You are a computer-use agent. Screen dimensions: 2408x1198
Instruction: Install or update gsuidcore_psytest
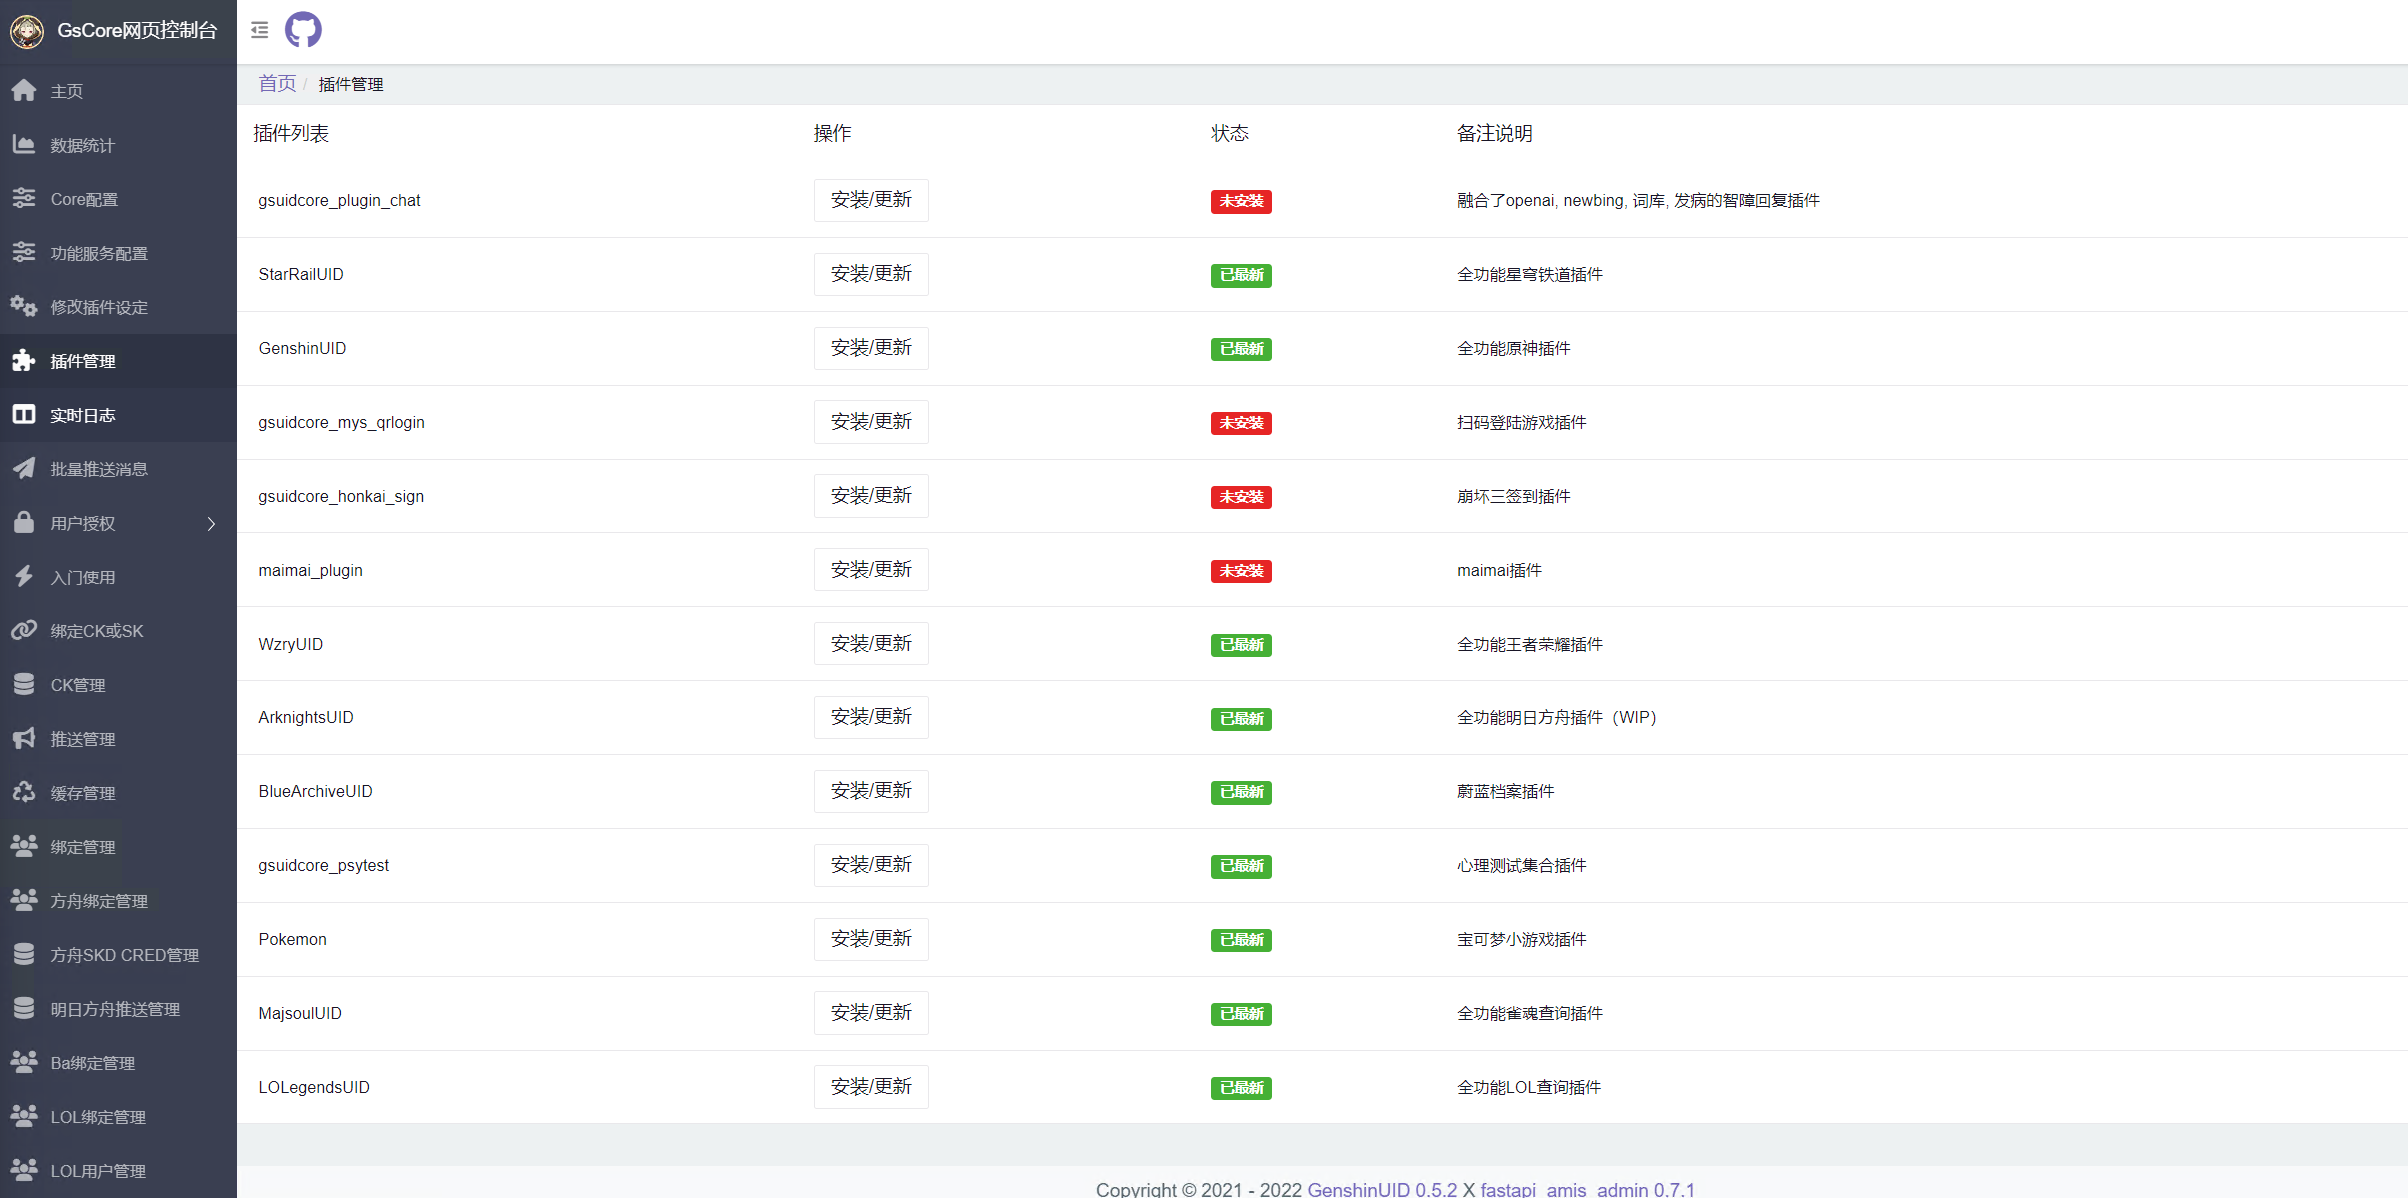(871, 865)
